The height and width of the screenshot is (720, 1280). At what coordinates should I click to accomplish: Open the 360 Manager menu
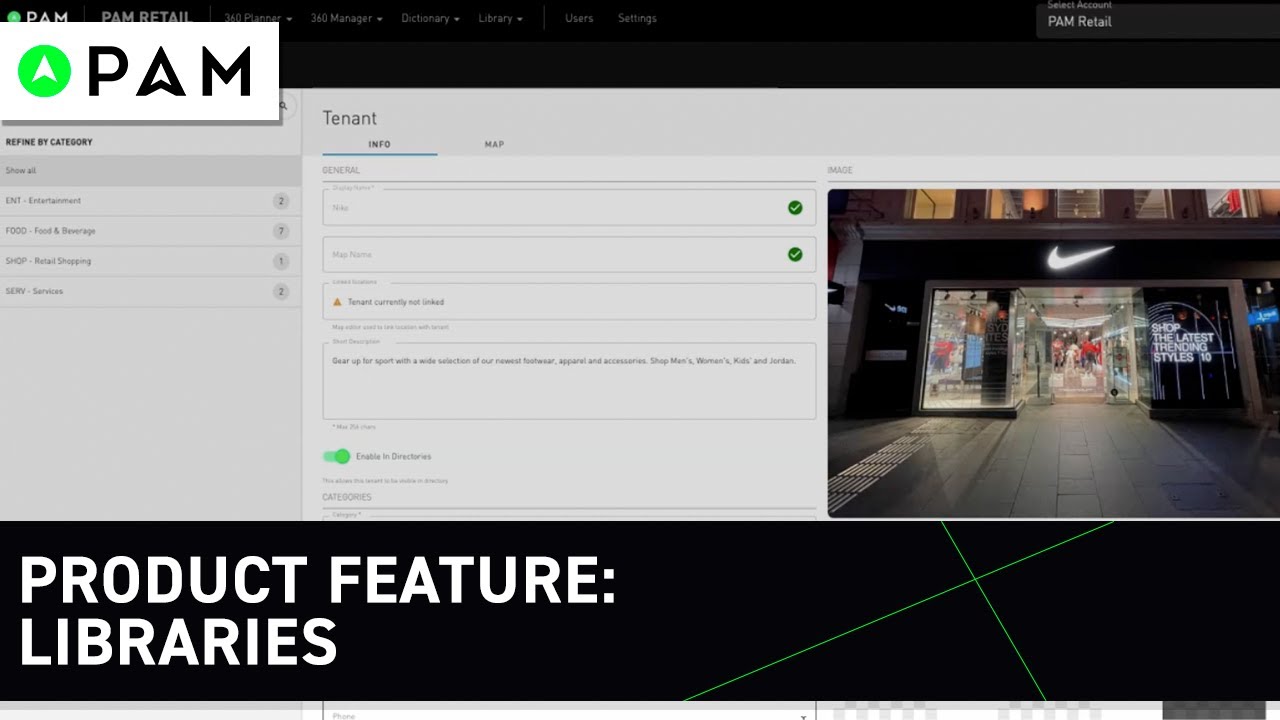tap(346, 18)
